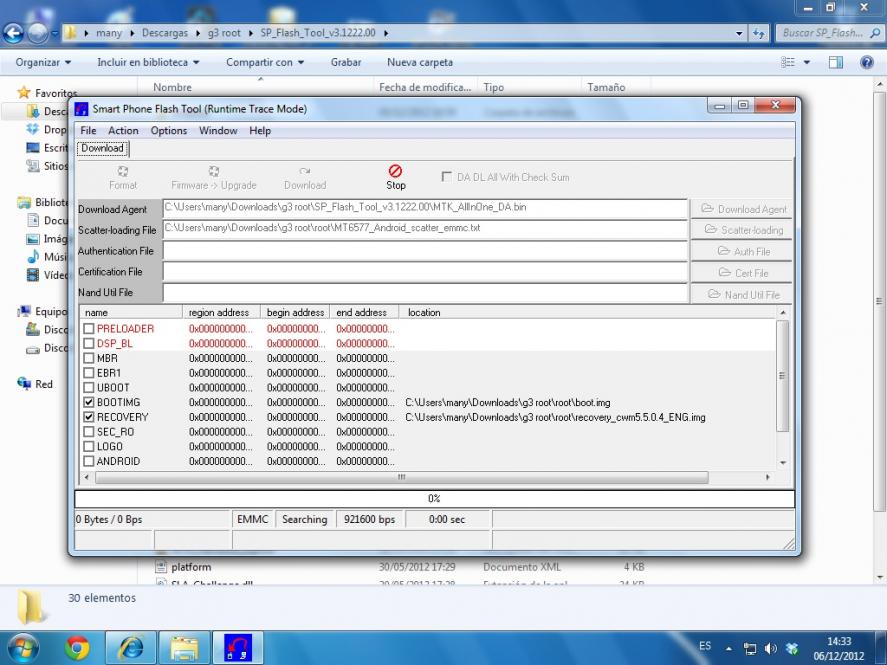Open the File menu in Flash Tool
Image resolution: width=887 pixels, height=665 pixels.
tap(88, 131)
